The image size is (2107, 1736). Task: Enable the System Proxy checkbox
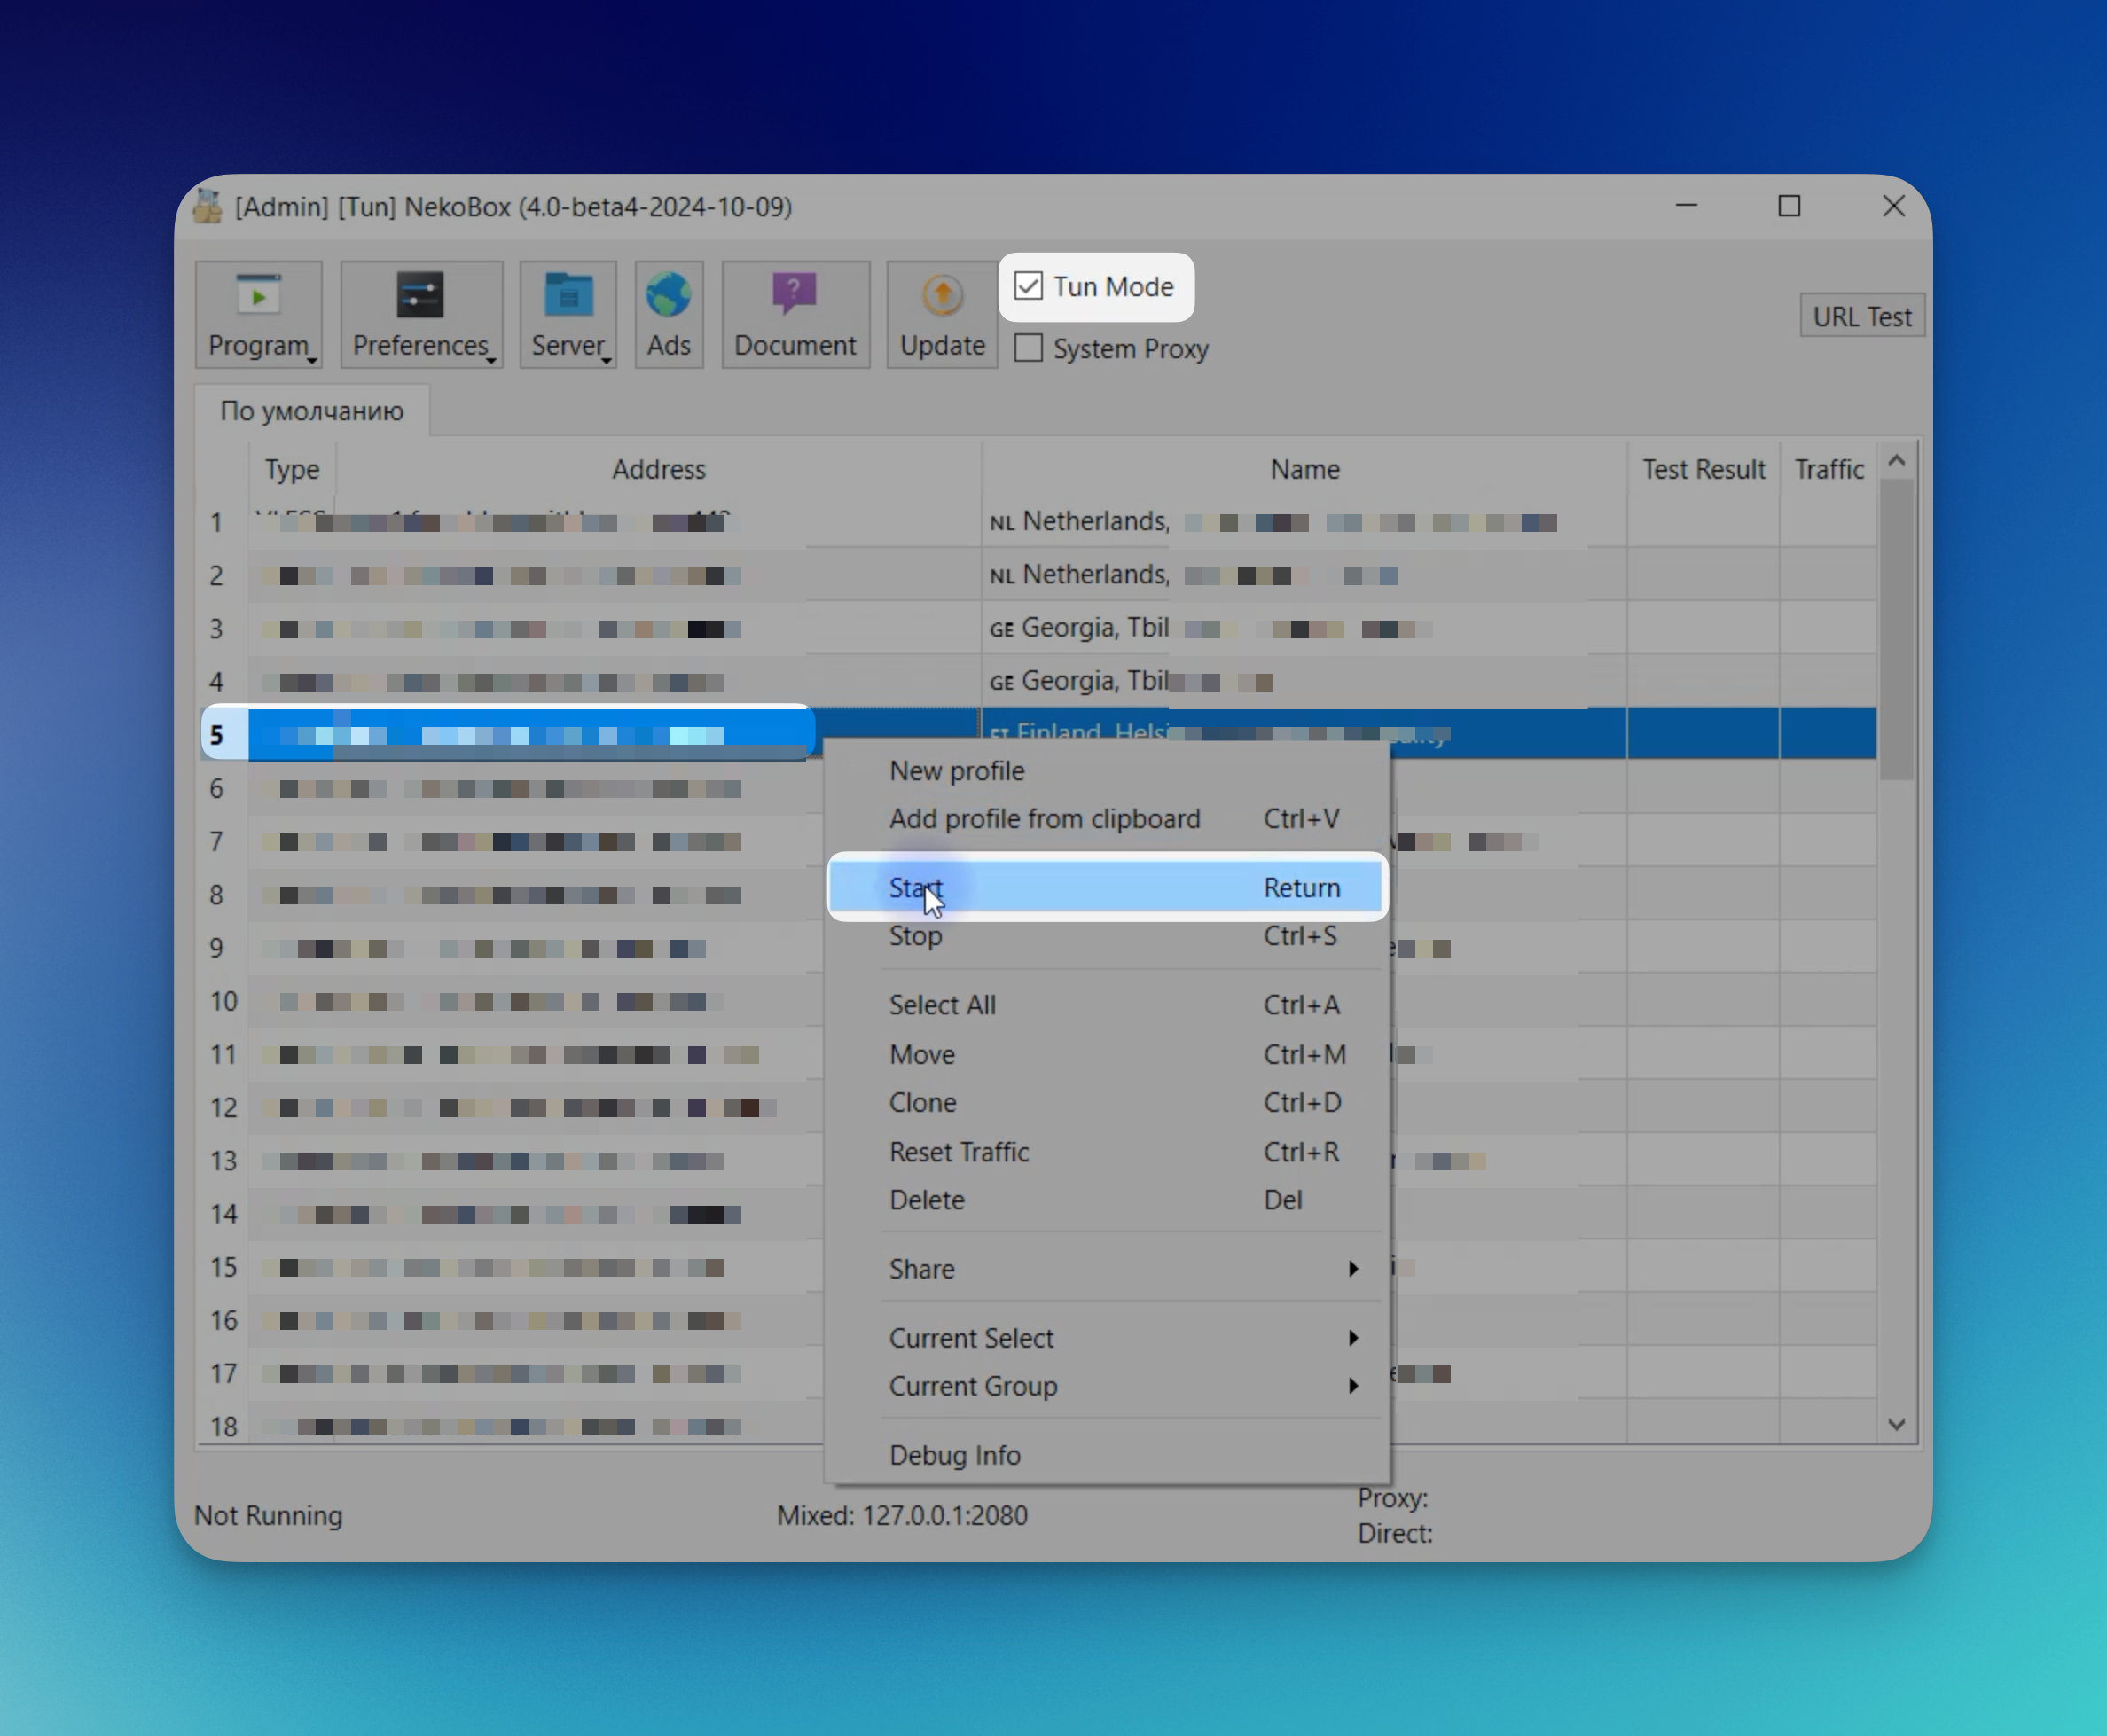click(1028, 348)
